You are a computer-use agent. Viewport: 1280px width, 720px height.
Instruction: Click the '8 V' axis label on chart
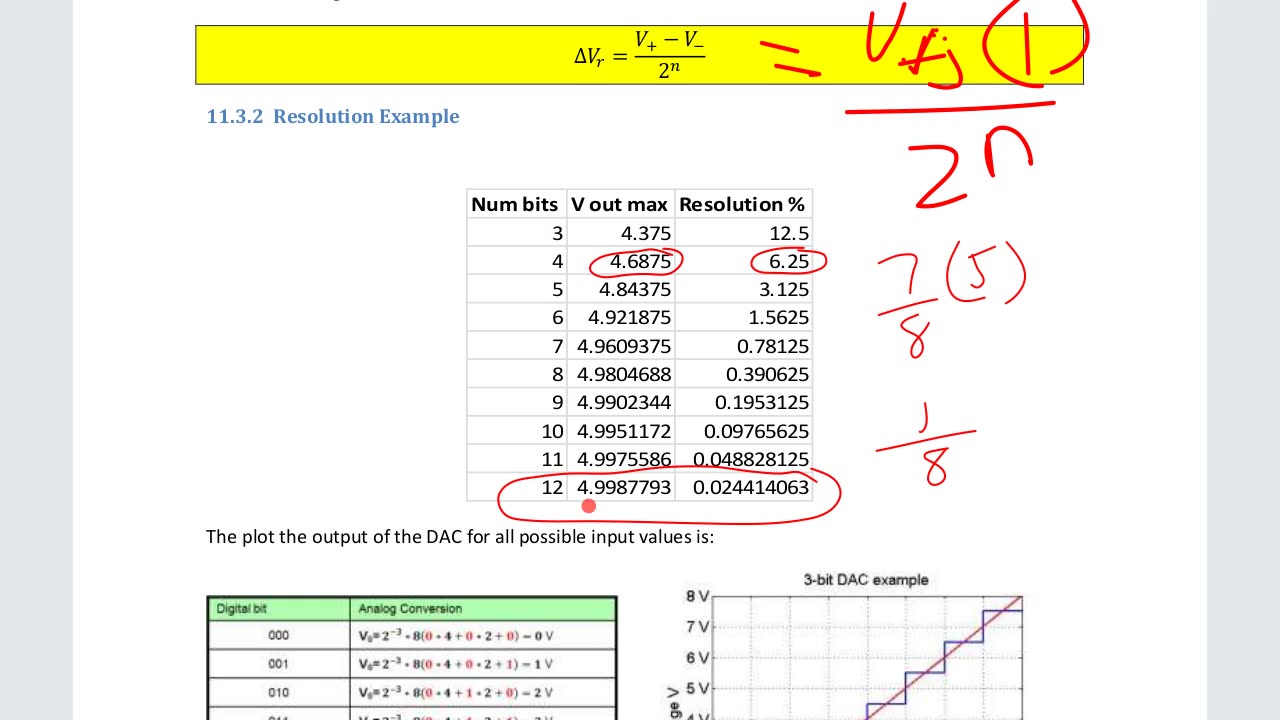click(698, 597)
